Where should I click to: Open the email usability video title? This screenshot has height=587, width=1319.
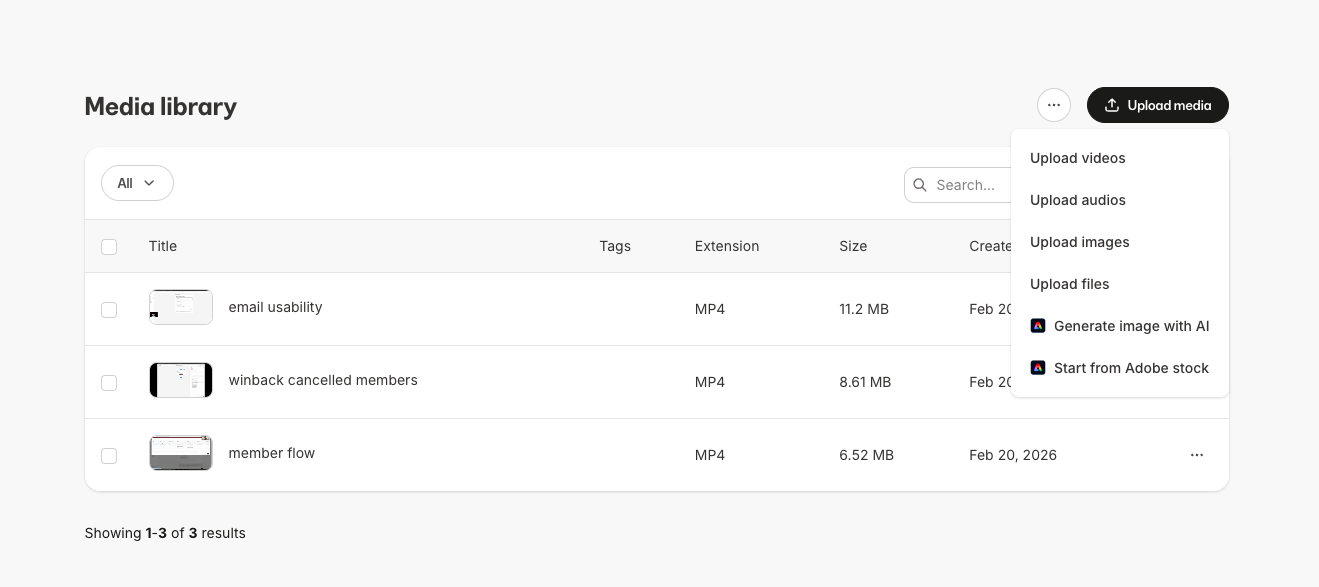275,307
